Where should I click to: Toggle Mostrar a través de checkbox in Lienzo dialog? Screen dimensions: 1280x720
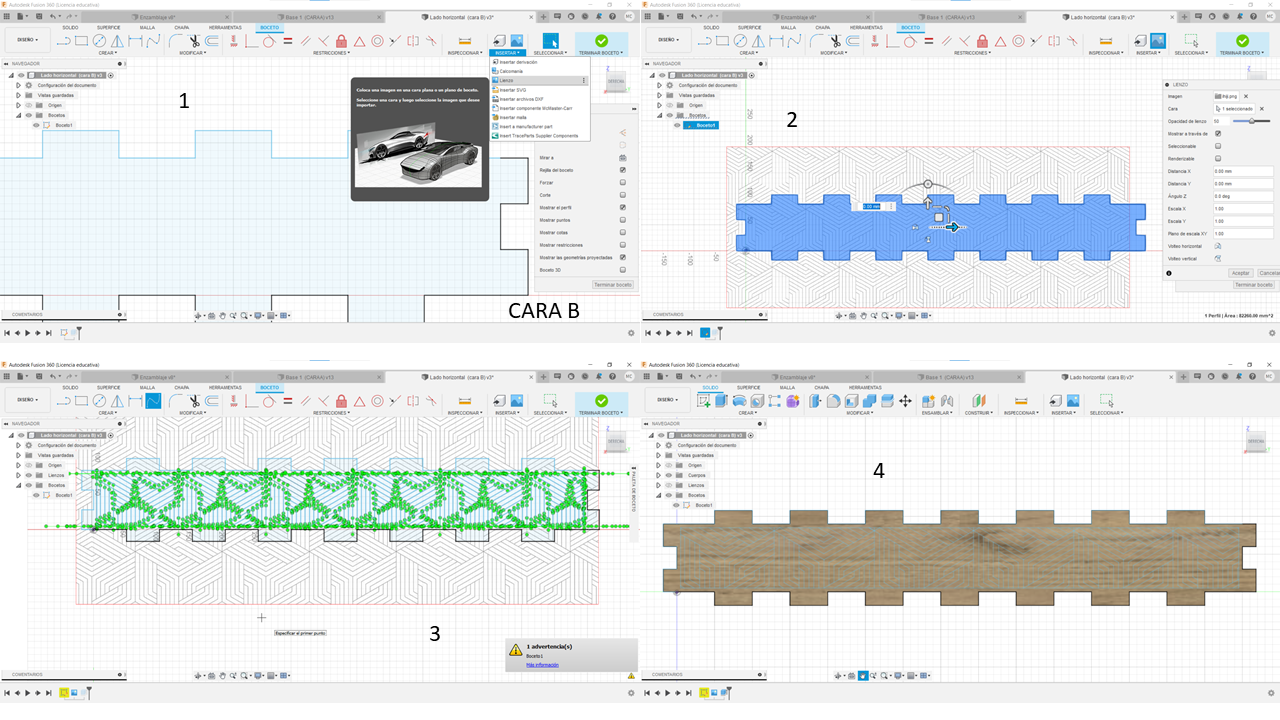1218,133
